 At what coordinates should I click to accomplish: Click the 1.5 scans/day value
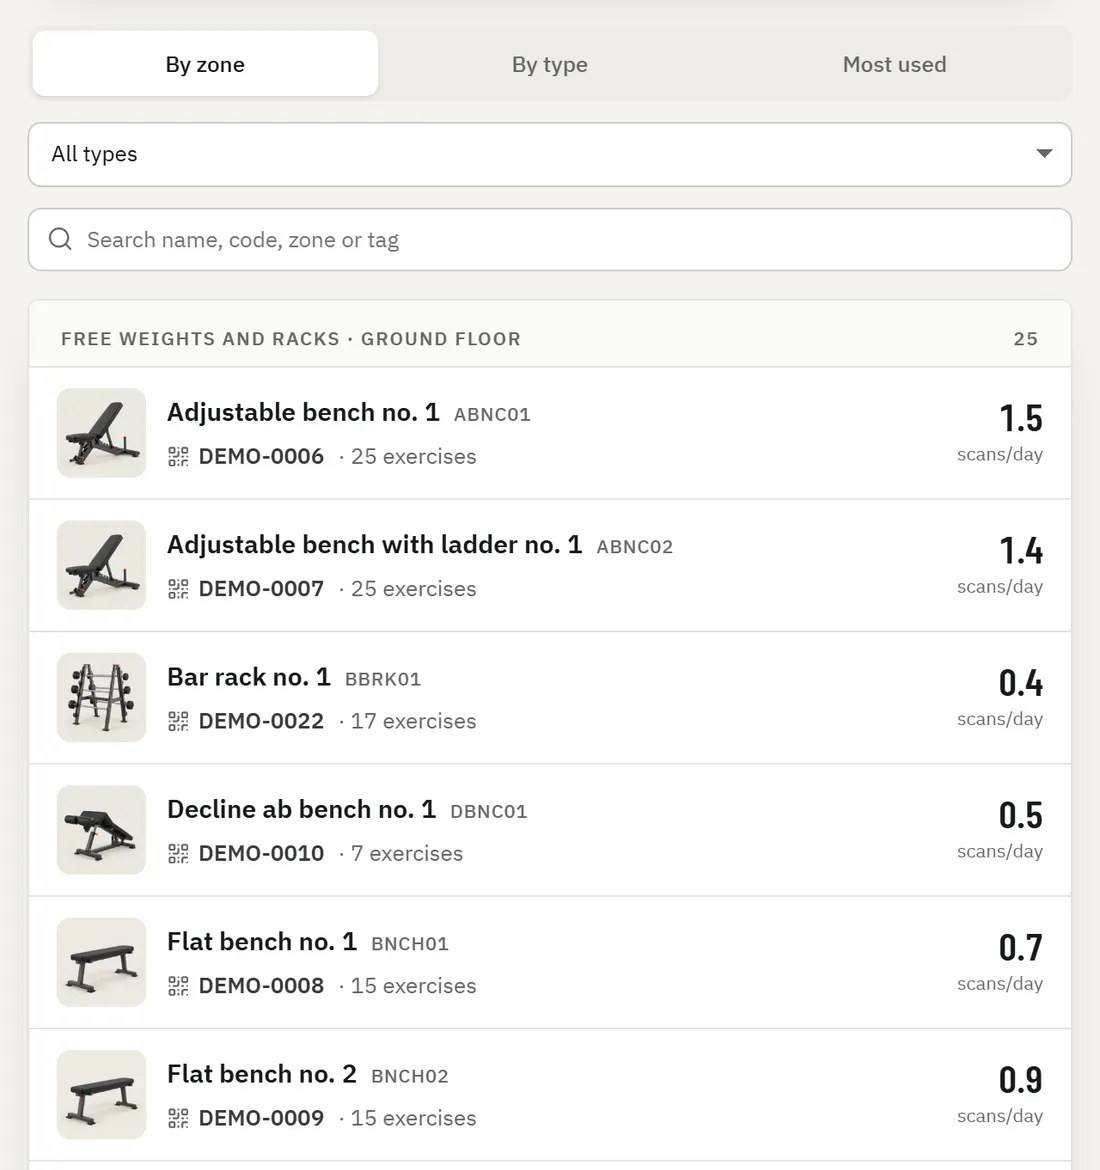[x=1021, y=419]
